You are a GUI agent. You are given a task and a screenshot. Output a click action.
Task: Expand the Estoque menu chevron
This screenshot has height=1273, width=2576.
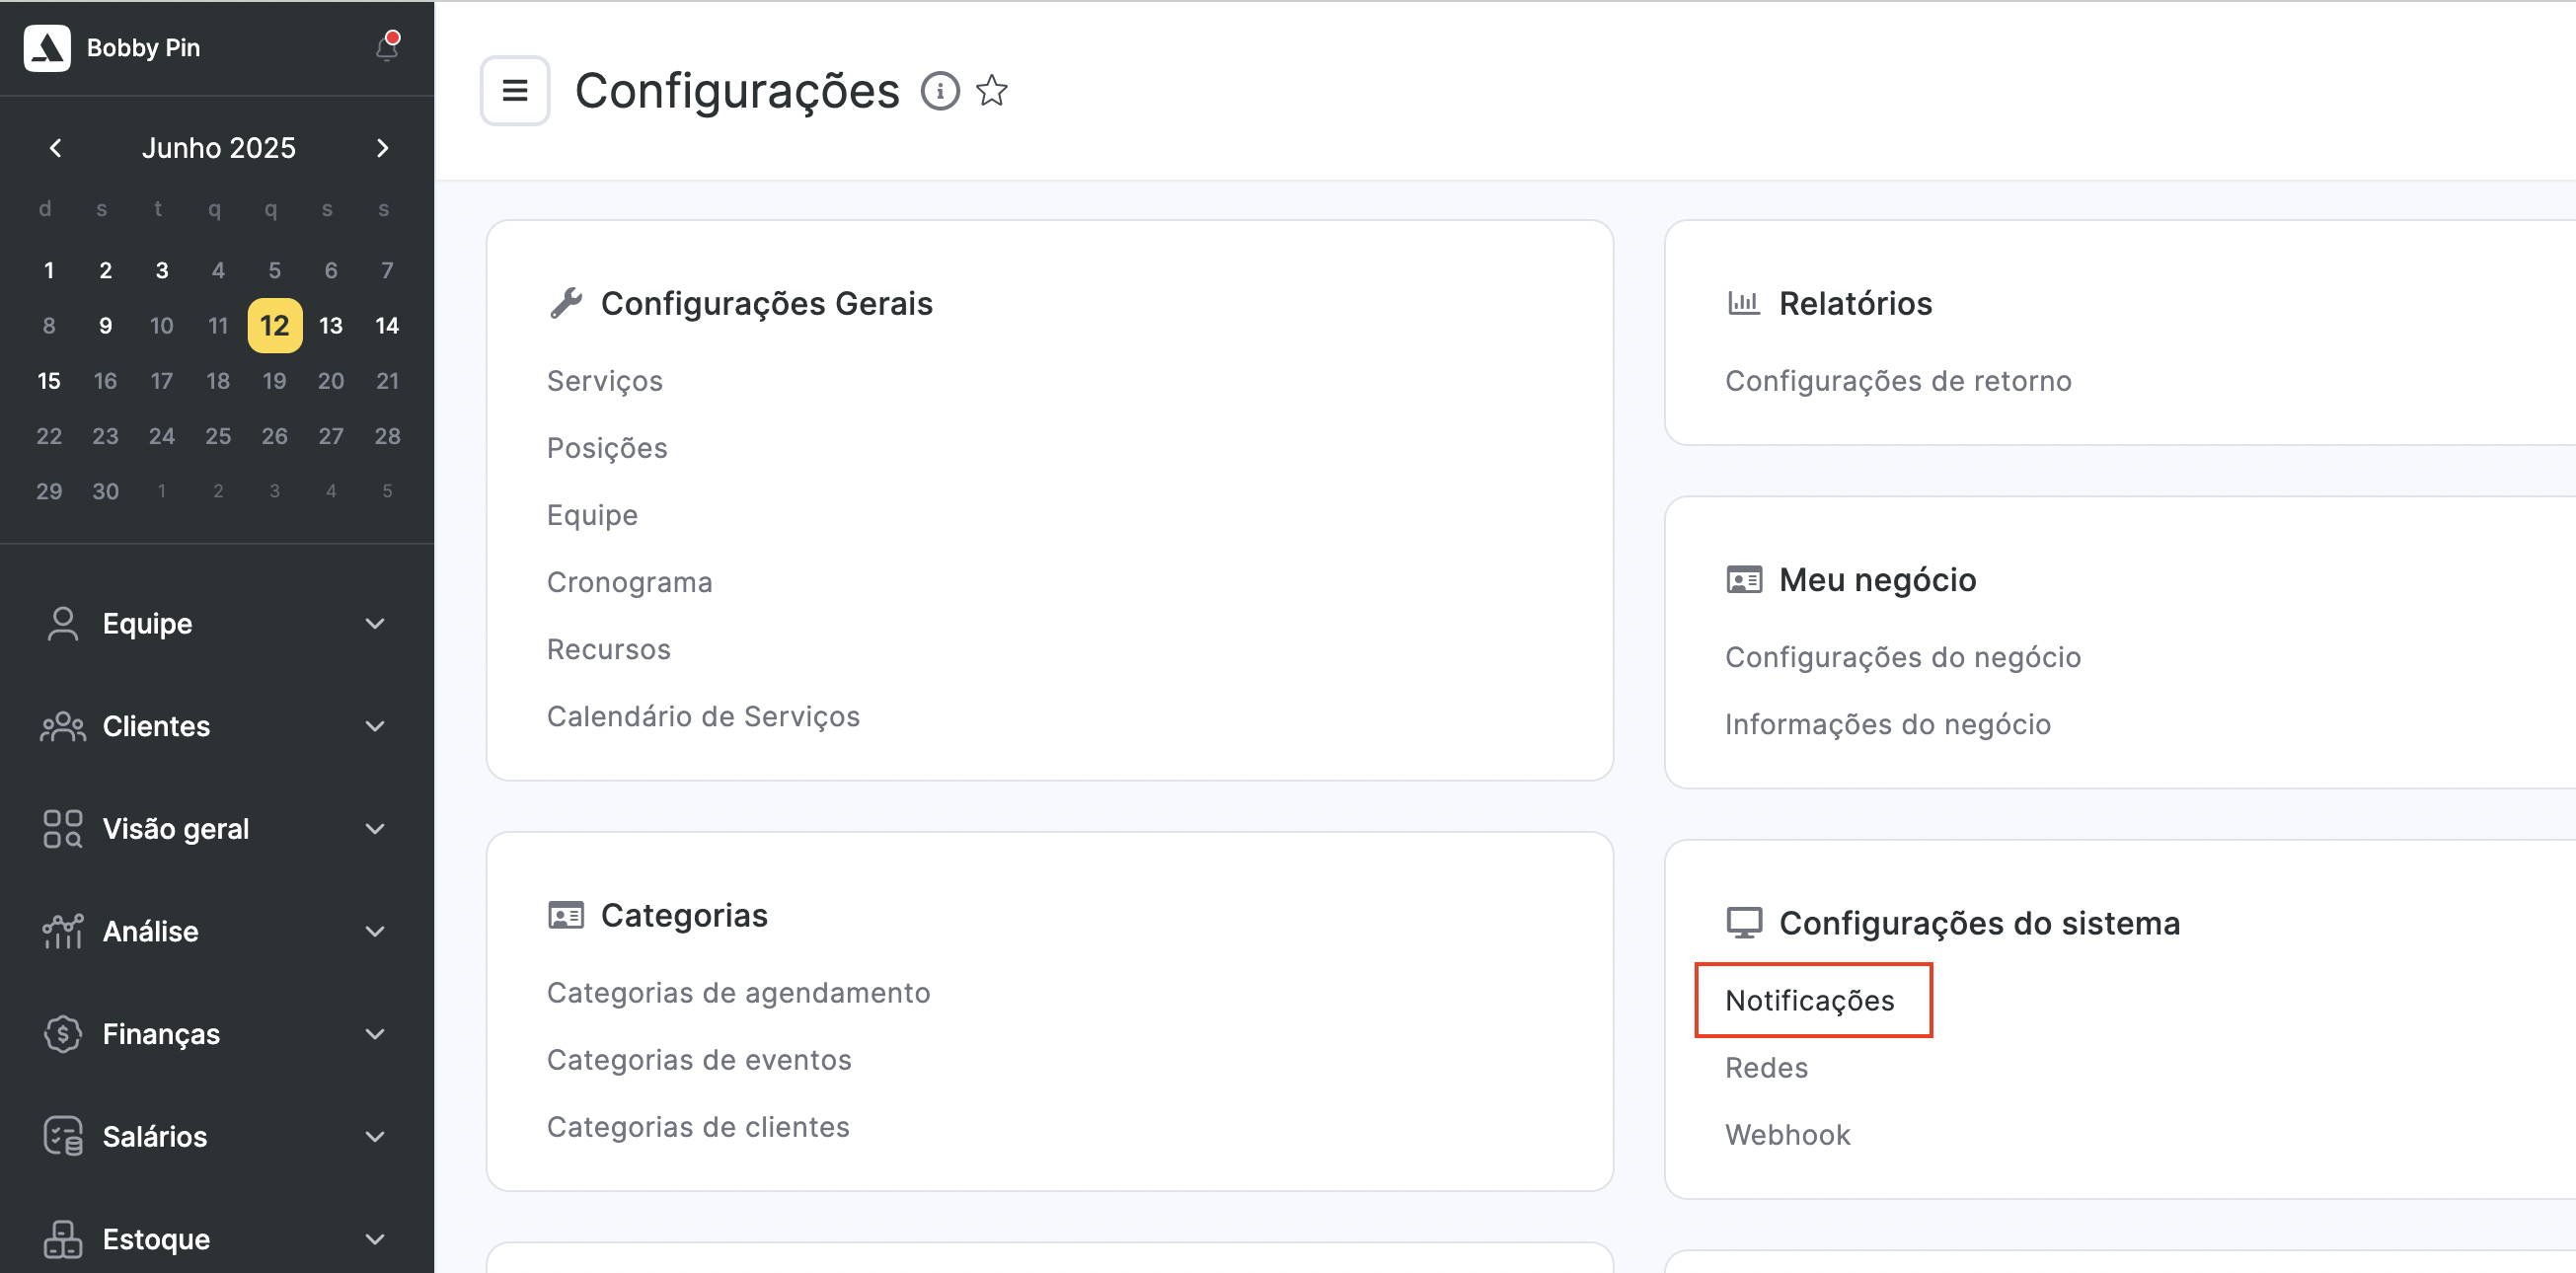375,1240
